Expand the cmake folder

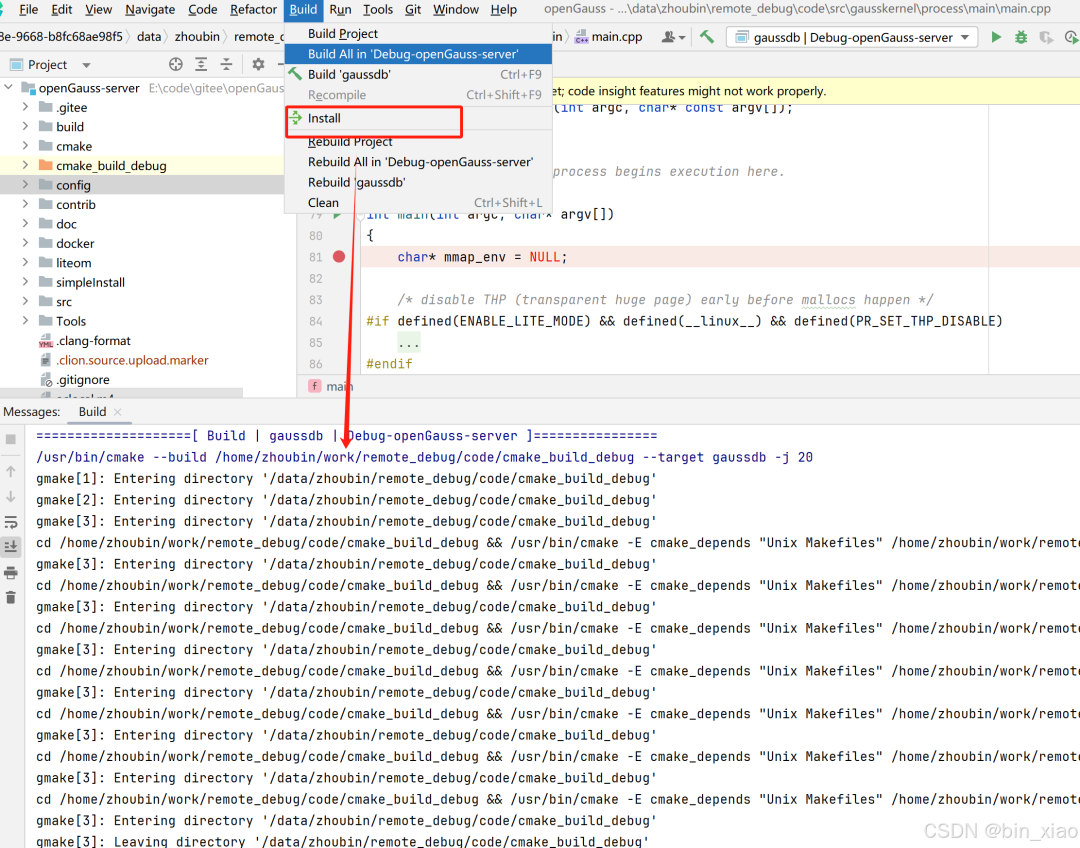(25, 145)
